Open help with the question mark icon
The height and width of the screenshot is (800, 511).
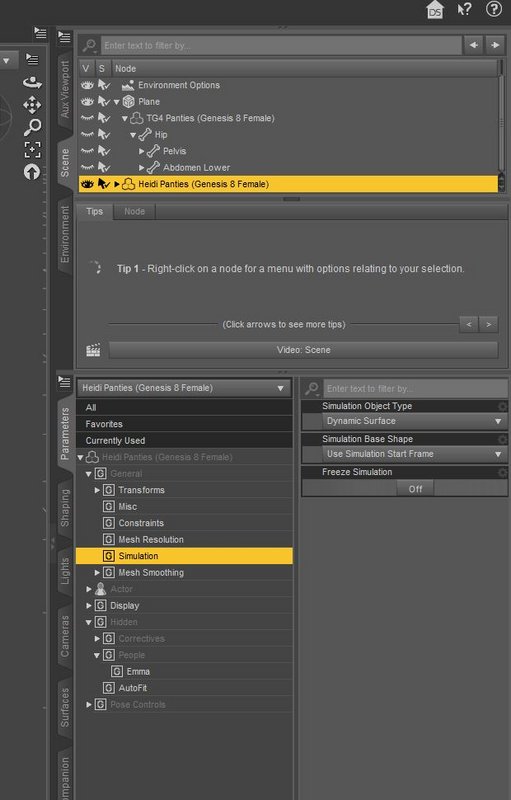click(x=493, y=9)
